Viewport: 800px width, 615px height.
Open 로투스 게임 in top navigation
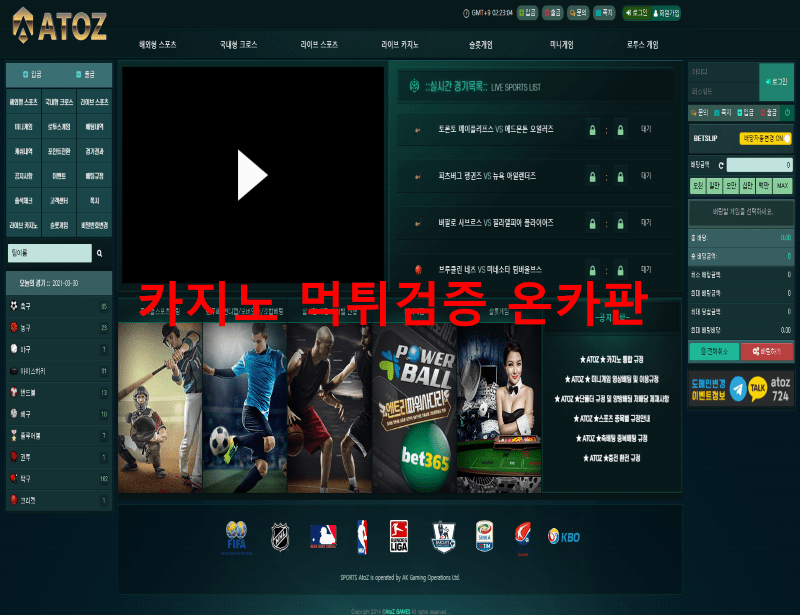coord(642,45)
